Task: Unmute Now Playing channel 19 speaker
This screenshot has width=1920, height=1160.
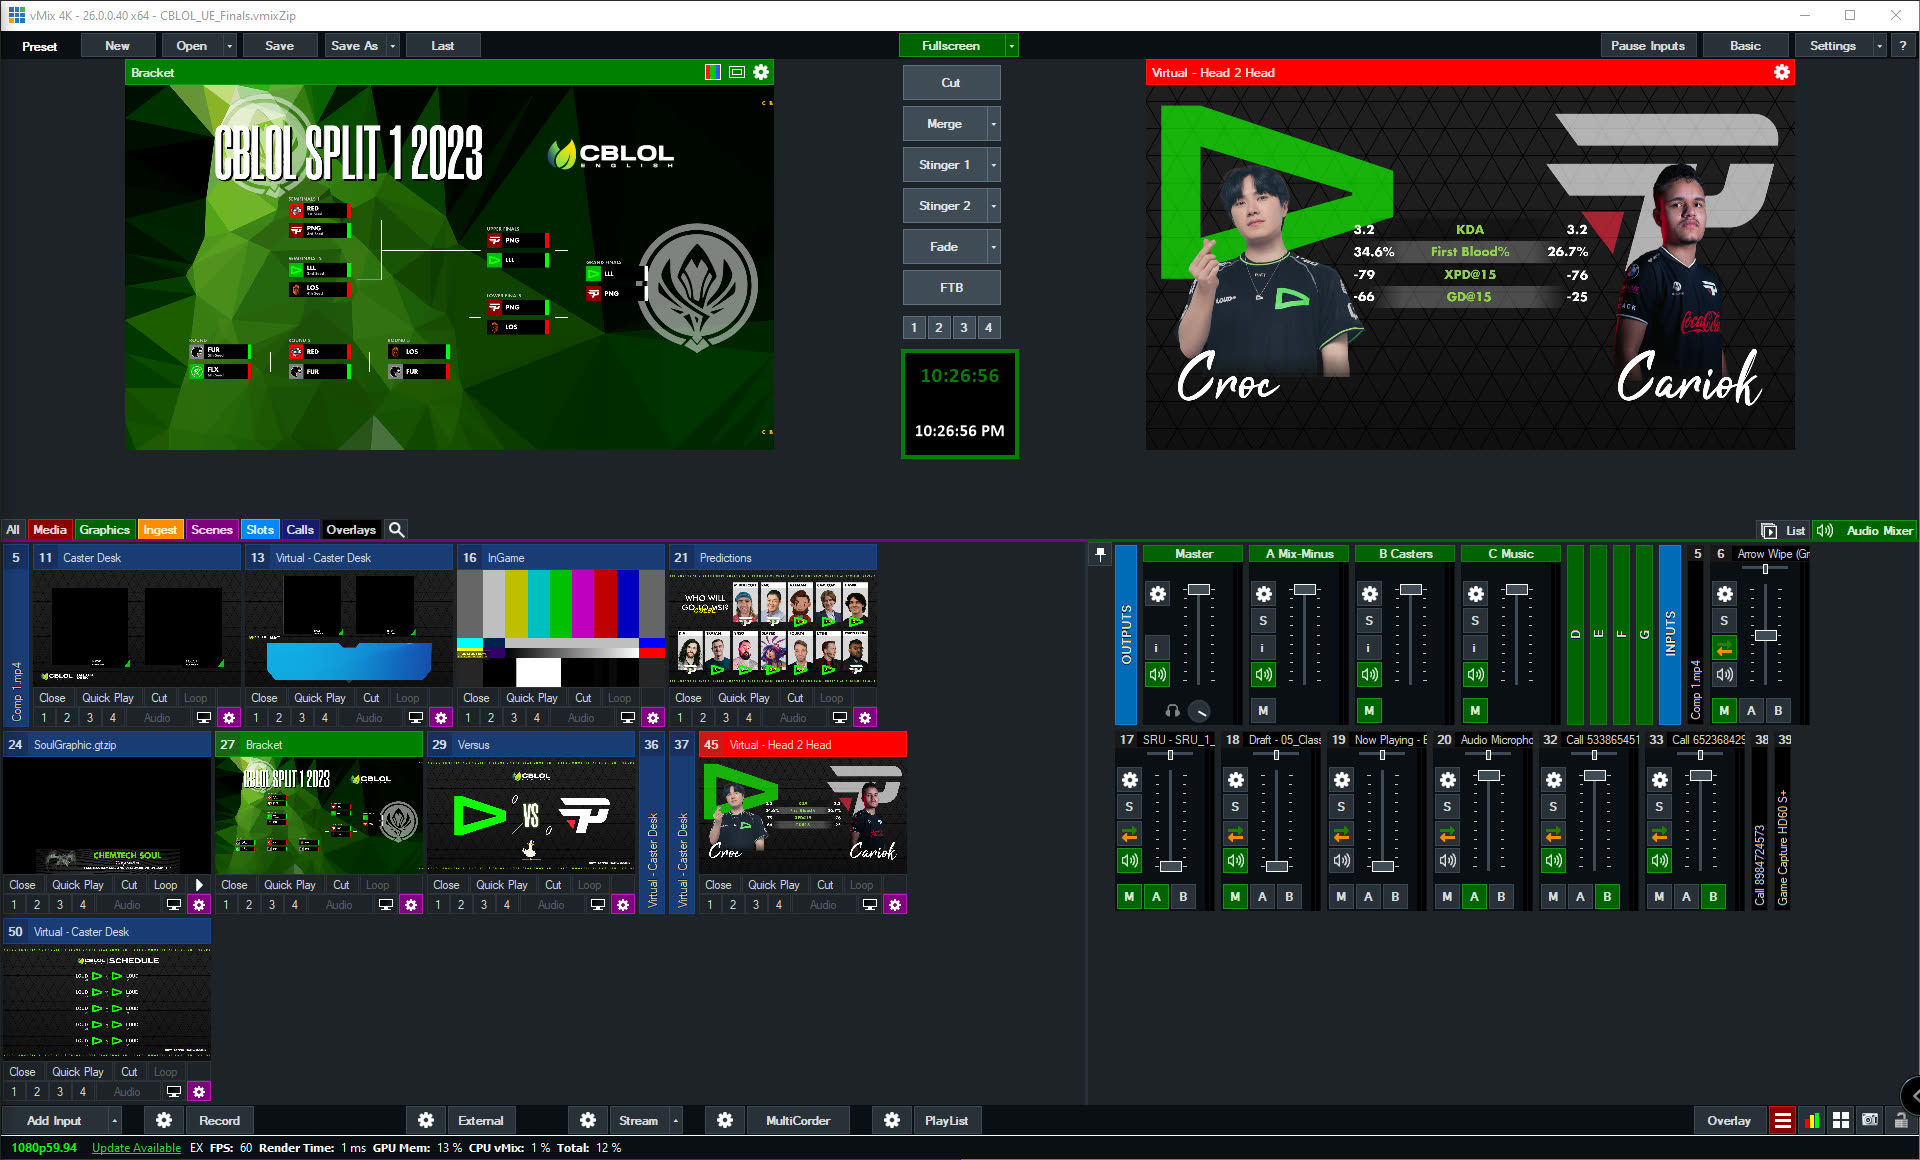Action: (1341, 861)
